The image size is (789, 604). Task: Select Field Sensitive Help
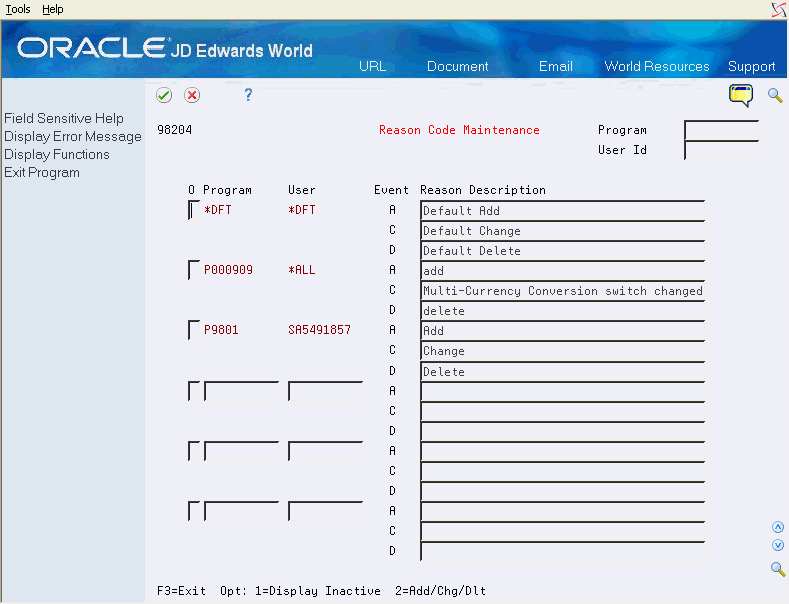64,118
